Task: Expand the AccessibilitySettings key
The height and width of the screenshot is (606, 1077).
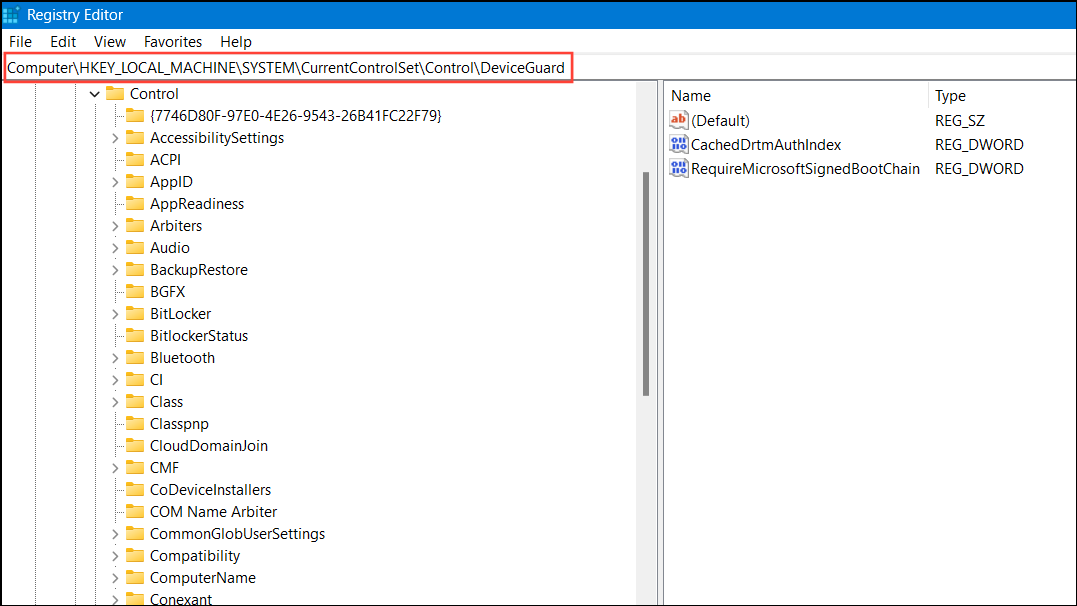Action: coord(115,138)
